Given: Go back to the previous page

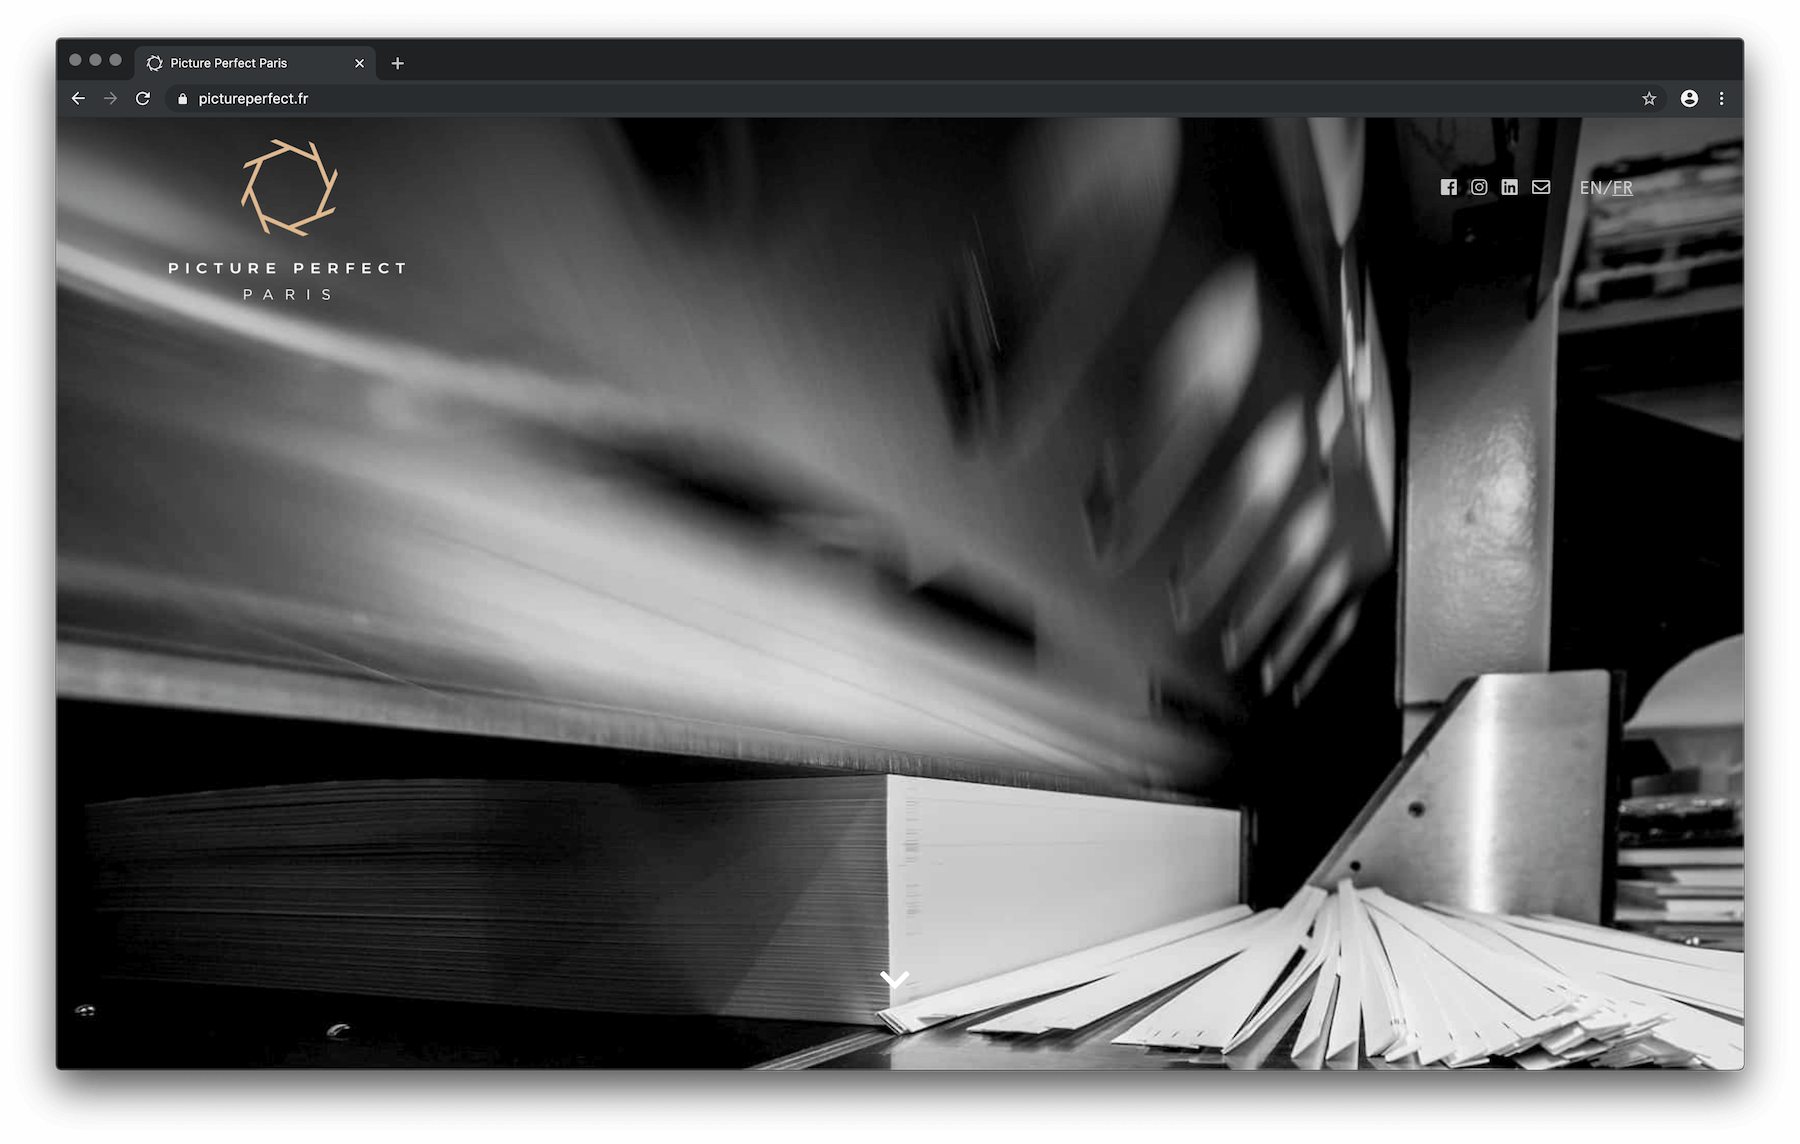Looking at the screenshot, I should point(78,98).
